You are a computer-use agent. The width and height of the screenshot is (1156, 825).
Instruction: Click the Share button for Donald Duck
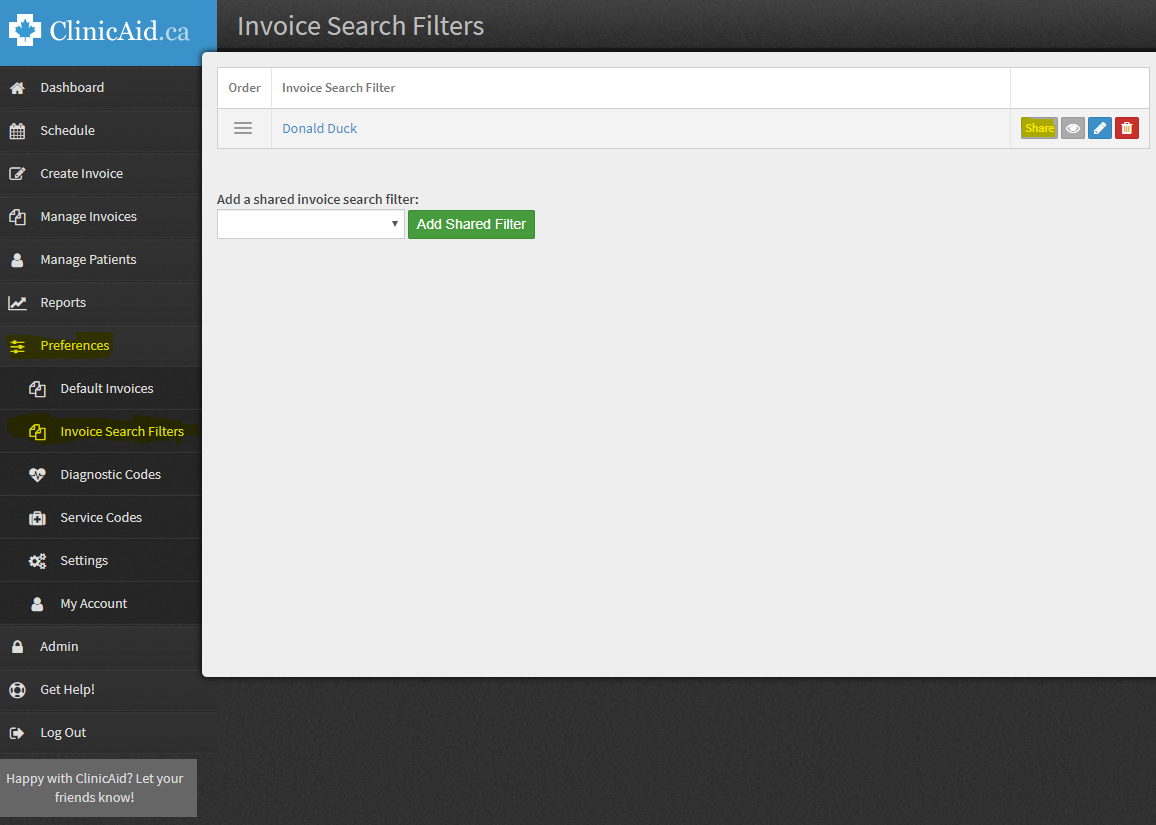(x=1039, y=128)
